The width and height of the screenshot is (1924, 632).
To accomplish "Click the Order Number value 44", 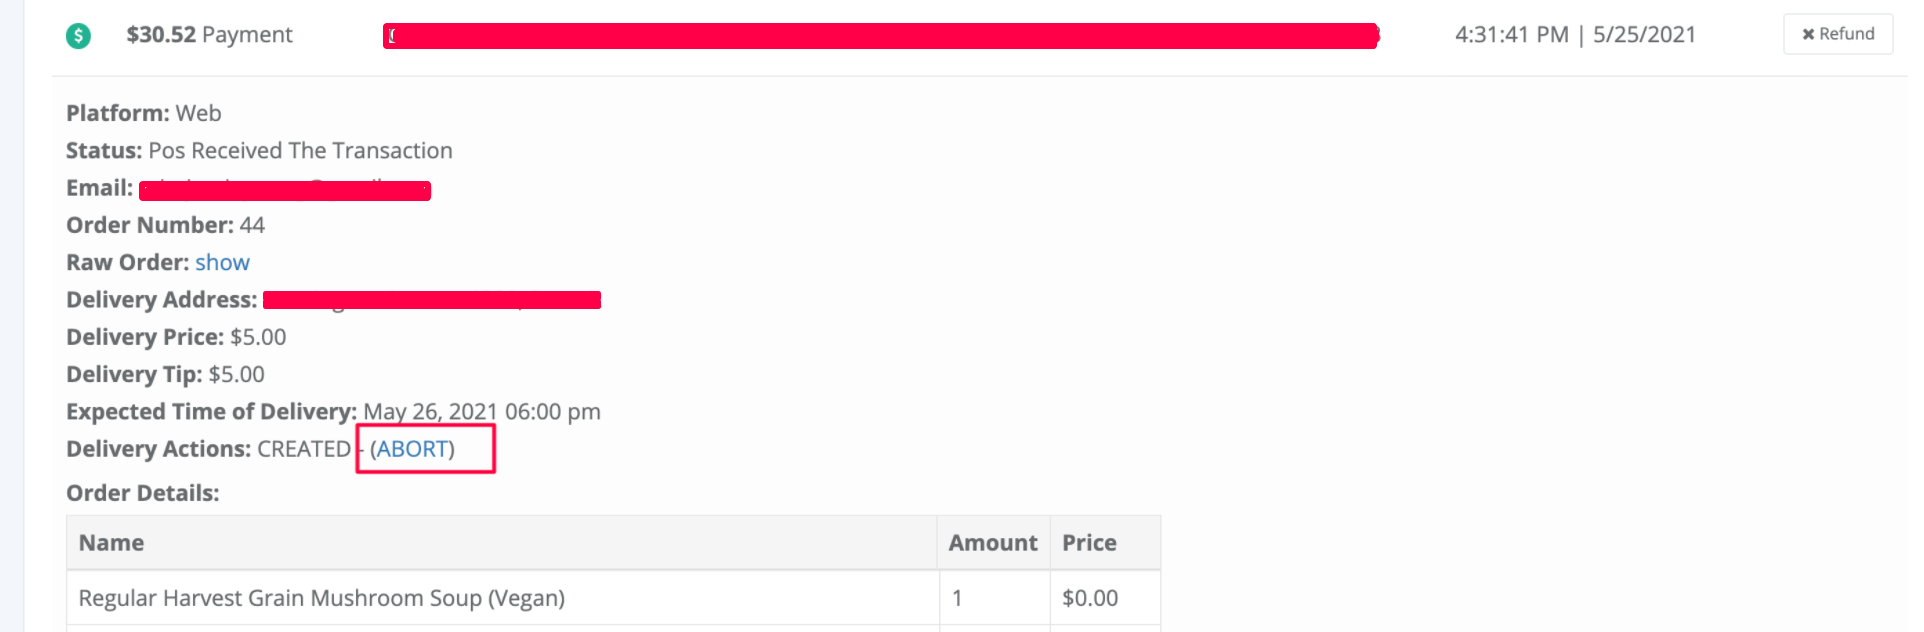I will click(x=252, y=225).
